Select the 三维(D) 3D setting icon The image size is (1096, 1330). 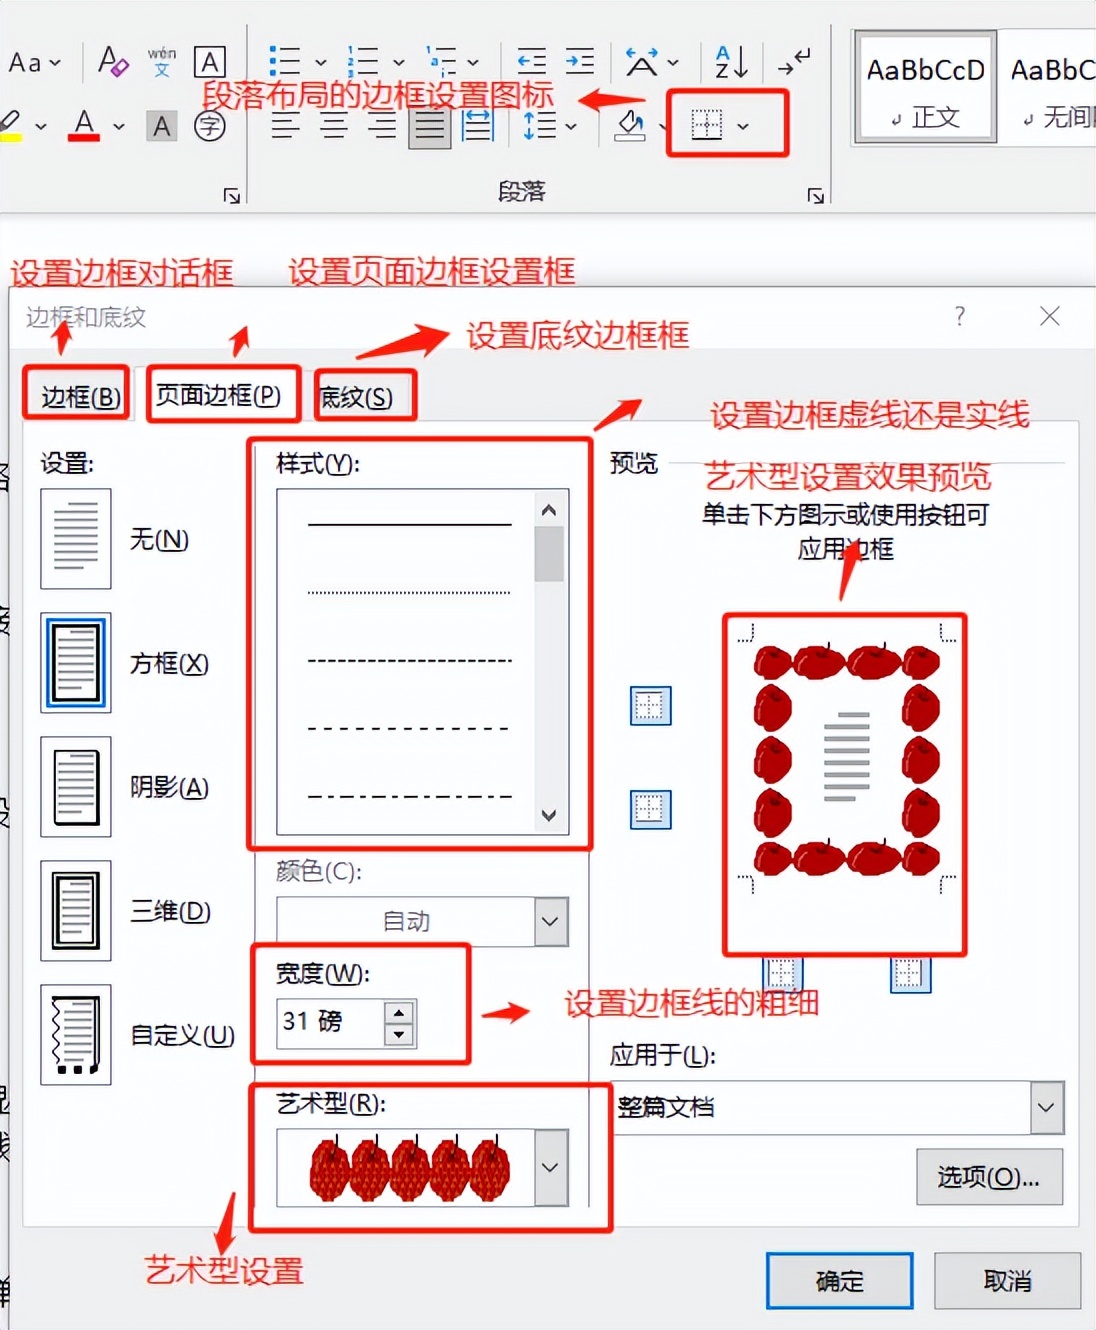(76, 911)
